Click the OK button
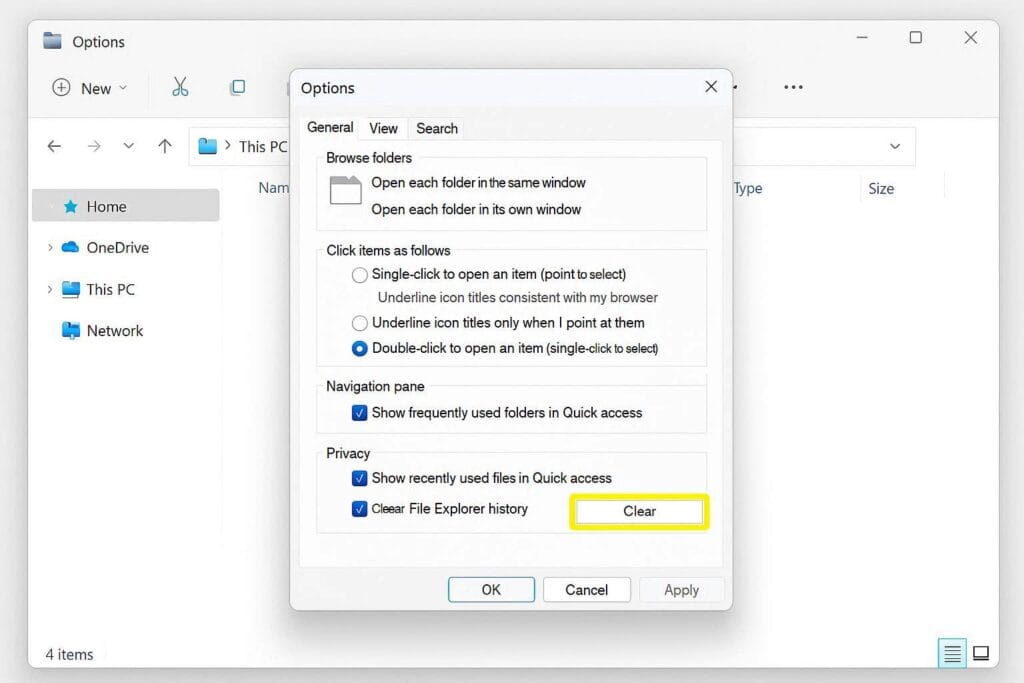Image resolution: width=1024 pixels, height=683 pixels. point(491,590)
